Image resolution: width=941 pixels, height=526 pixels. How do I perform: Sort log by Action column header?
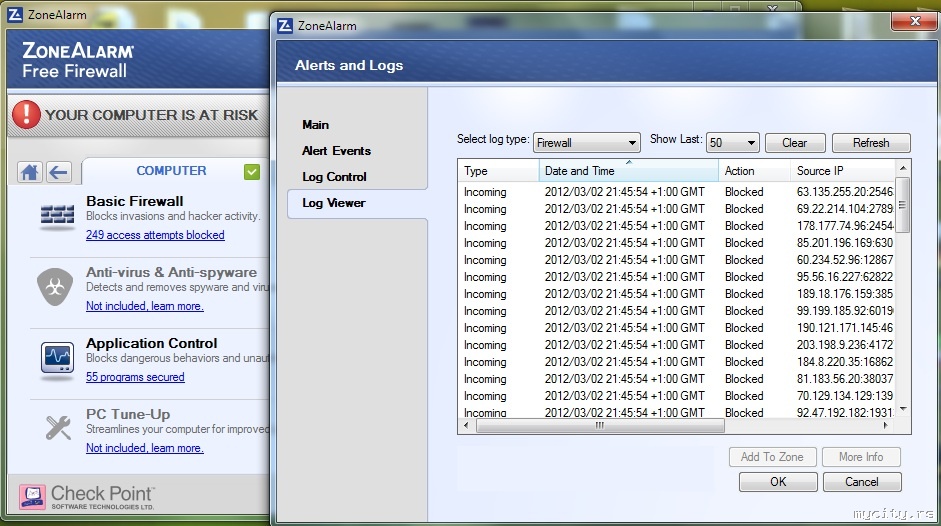tap(754, 171)
